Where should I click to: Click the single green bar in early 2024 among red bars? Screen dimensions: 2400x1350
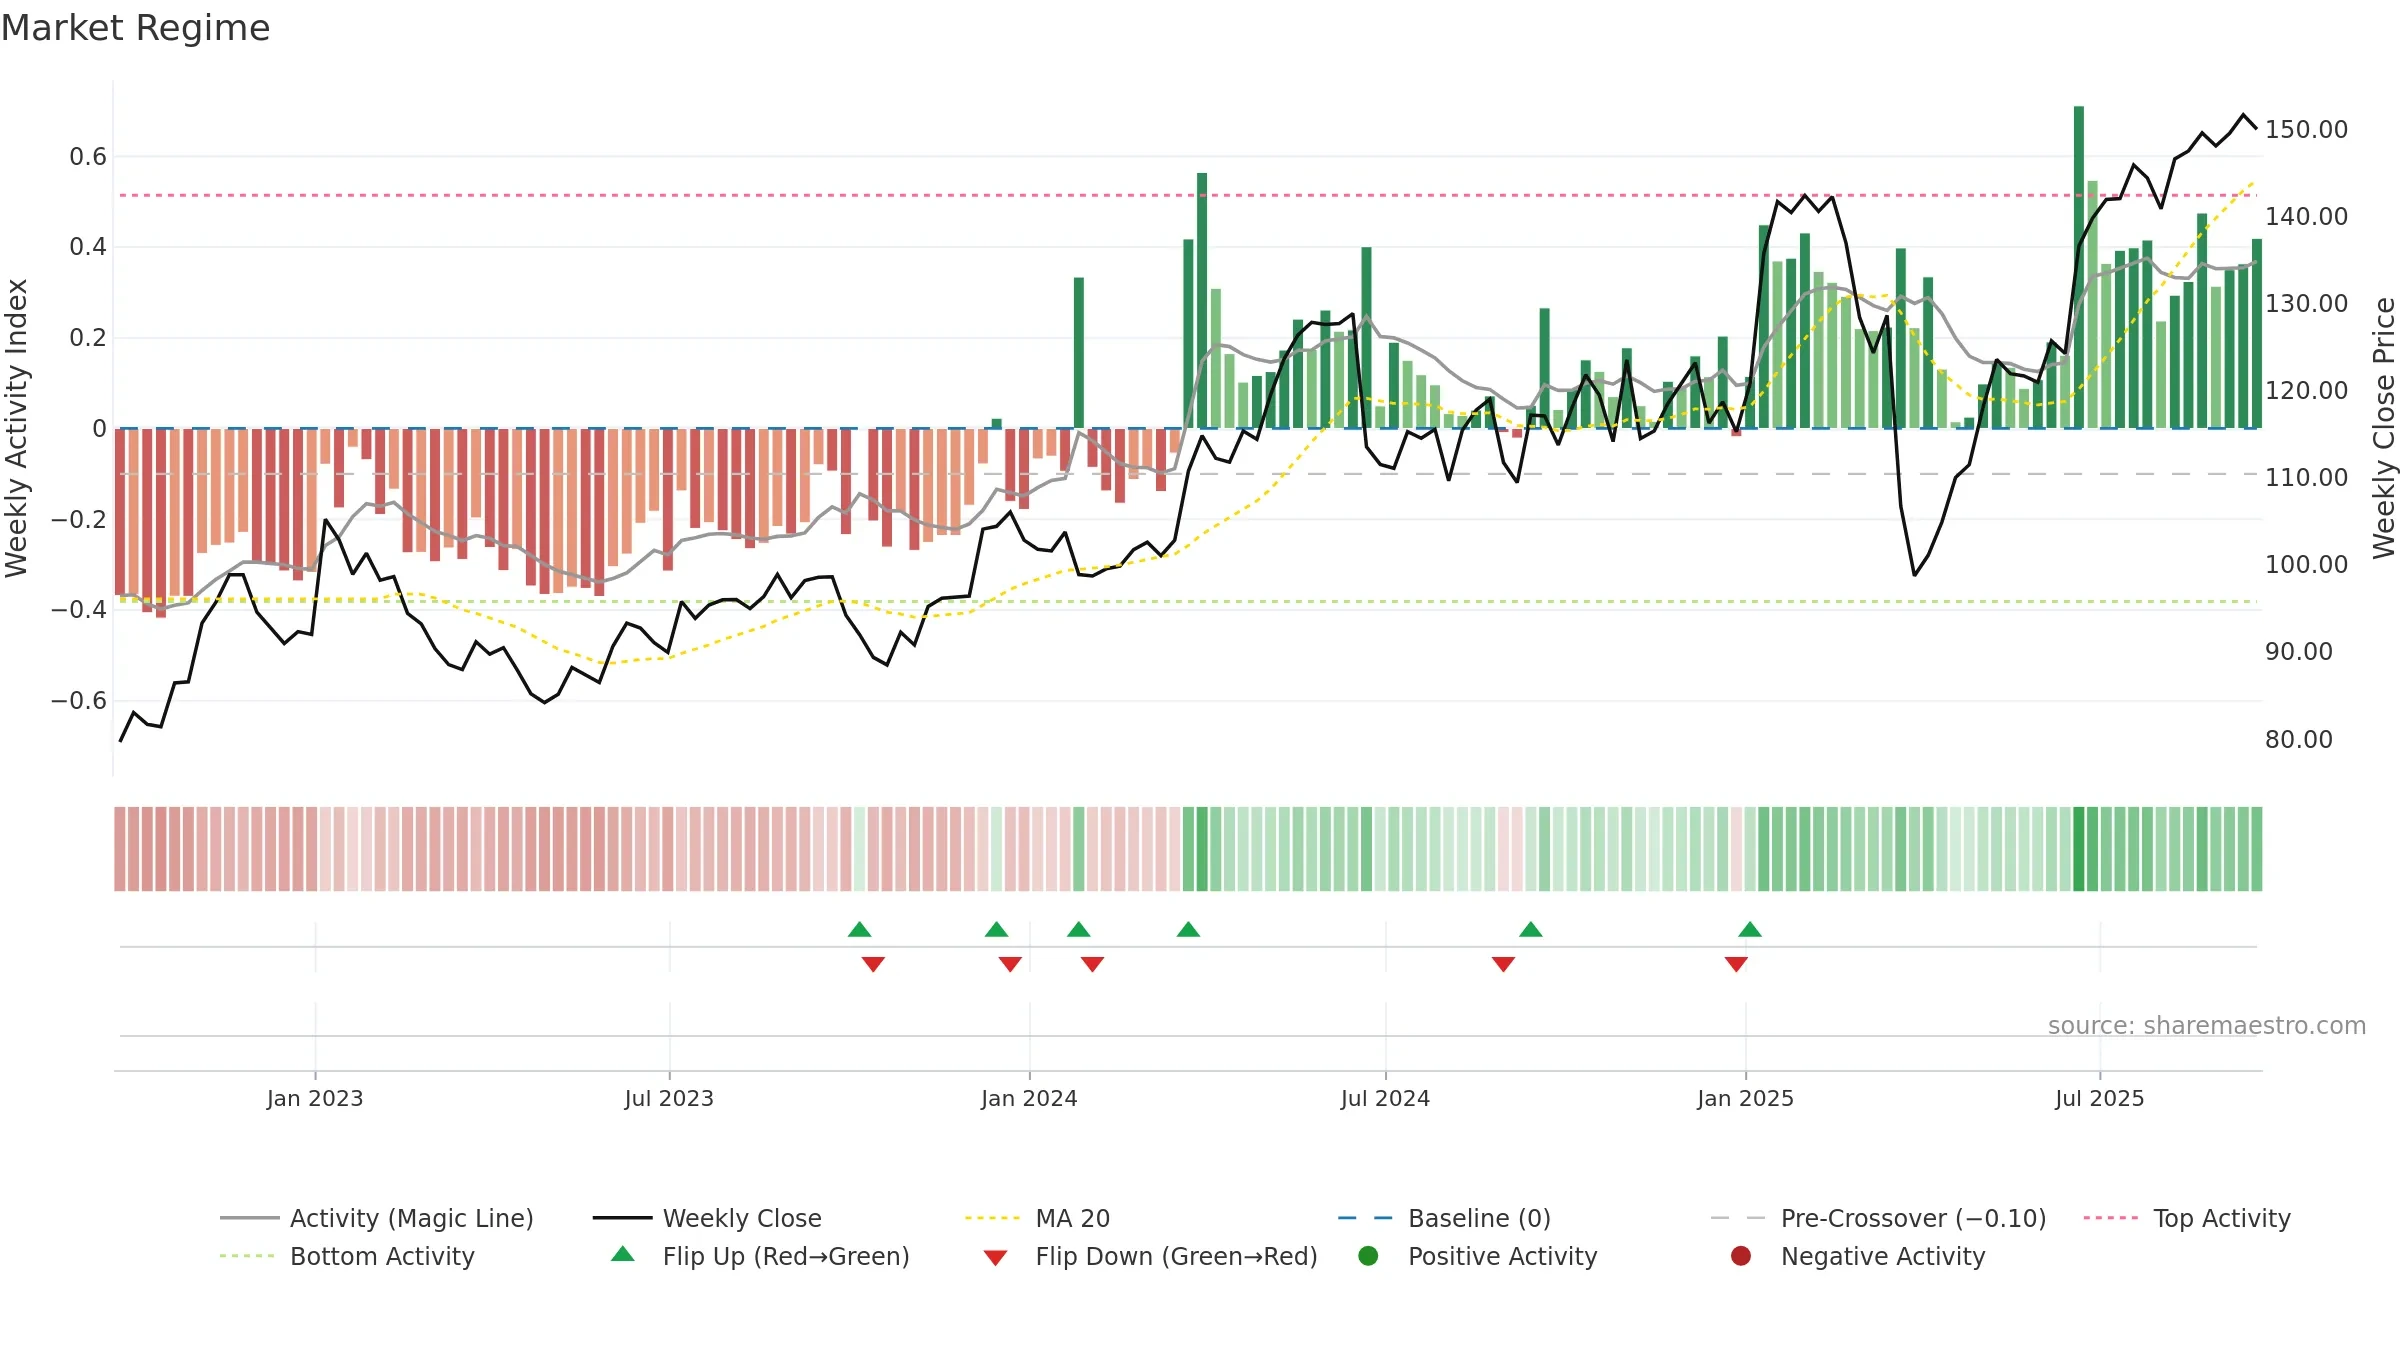pos(1079,353)
